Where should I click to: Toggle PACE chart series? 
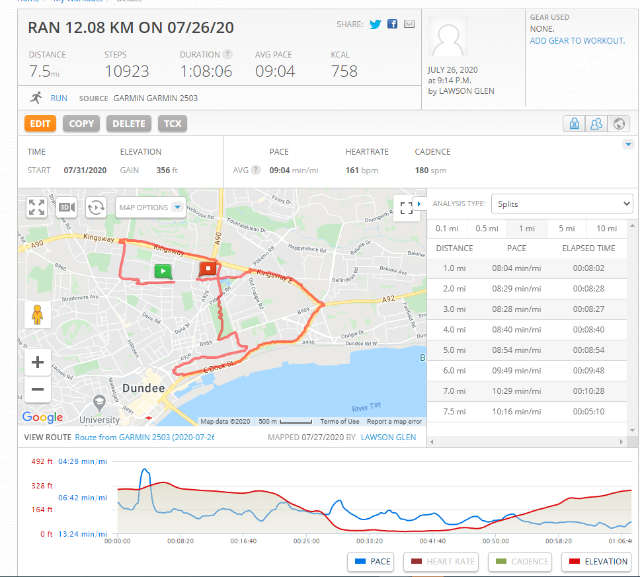[x=371, y=562]
